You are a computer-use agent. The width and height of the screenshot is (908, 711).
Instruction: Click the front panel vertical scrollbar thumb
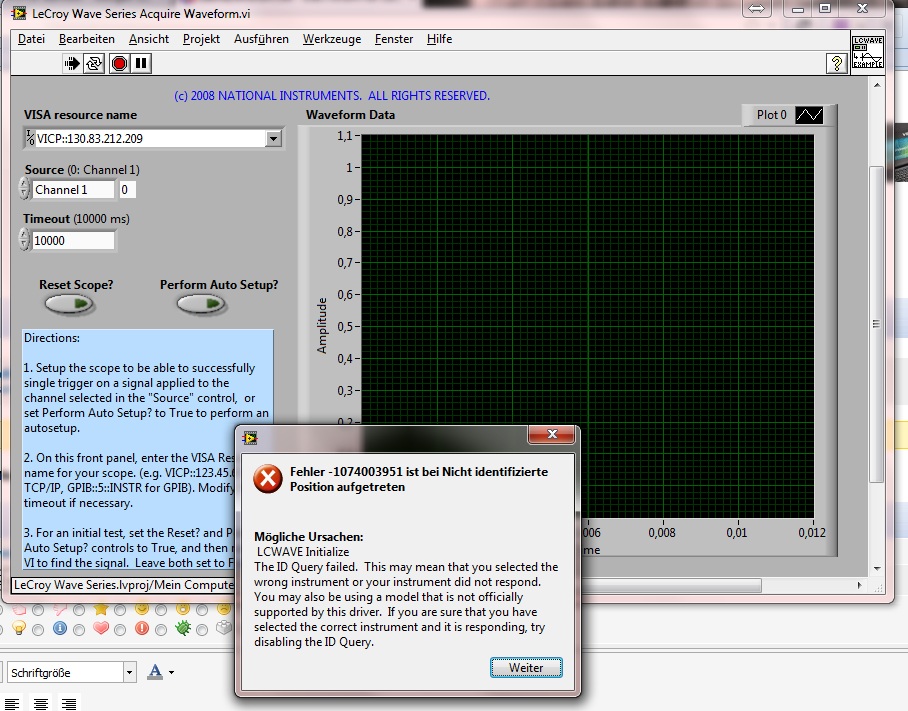coord(877,324)
